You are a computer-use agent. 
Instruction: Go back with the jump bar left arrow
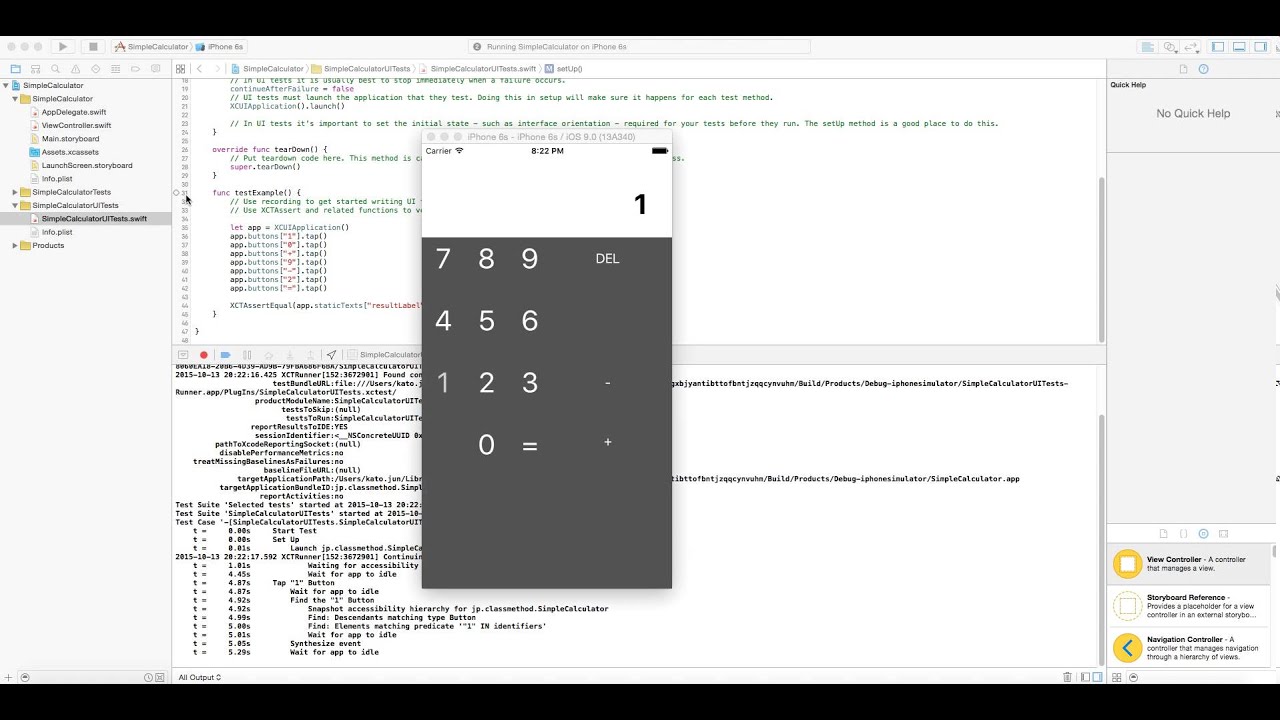coord(200,69)
